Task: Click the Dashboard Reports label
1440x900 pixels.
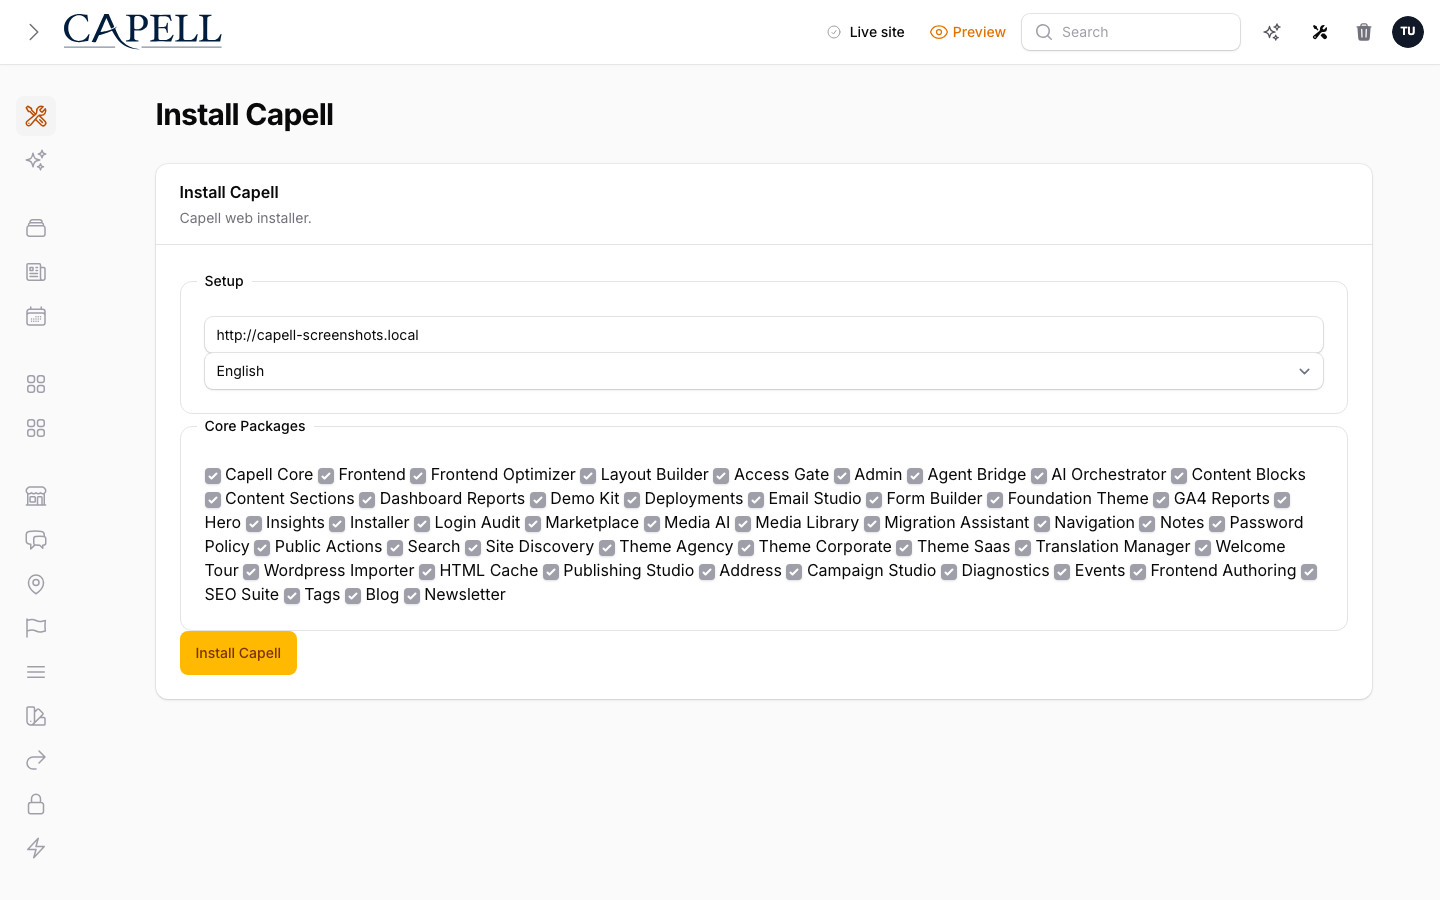Action: pyautogui.click(x=452, y=498)
